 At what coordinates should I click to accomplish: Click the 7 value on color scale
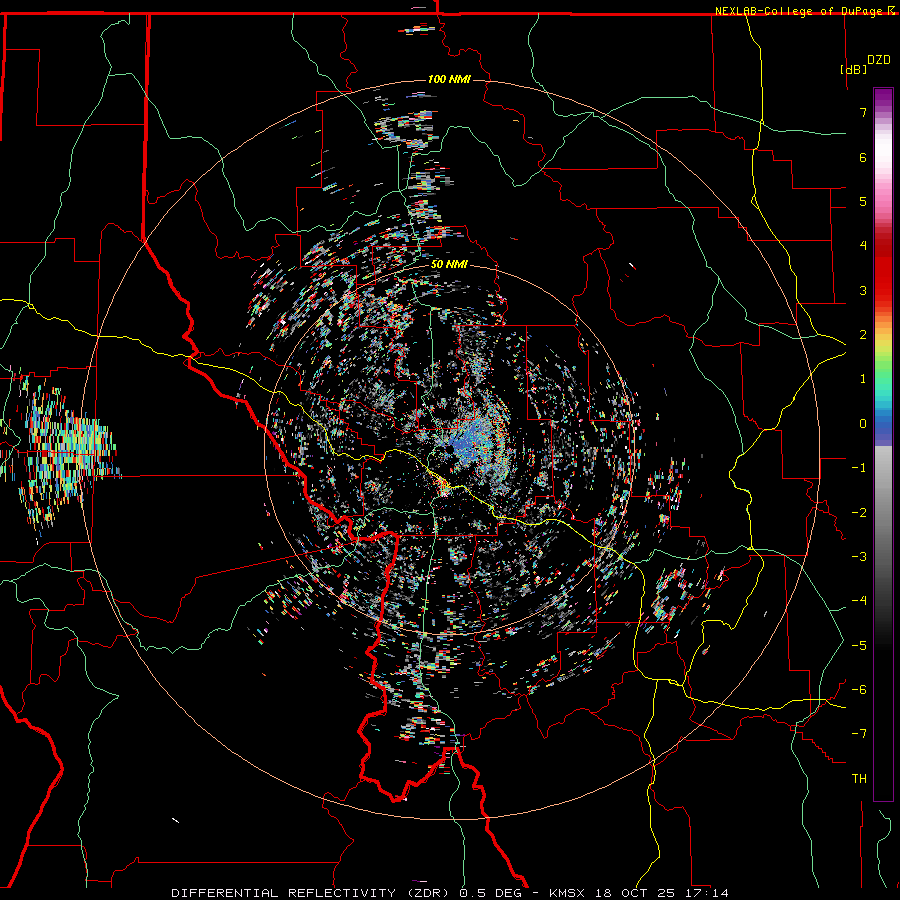coord(863,112)
